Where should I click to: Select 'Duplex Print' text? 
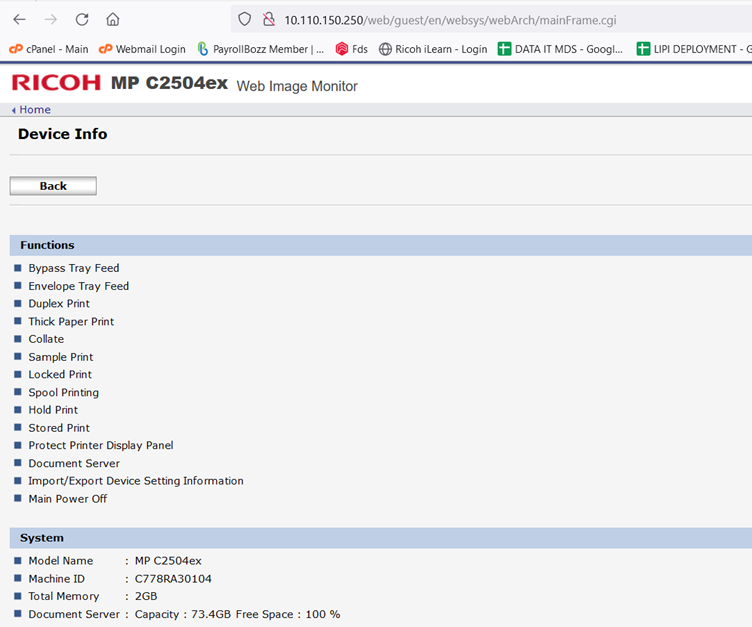[x=59, y=304]
